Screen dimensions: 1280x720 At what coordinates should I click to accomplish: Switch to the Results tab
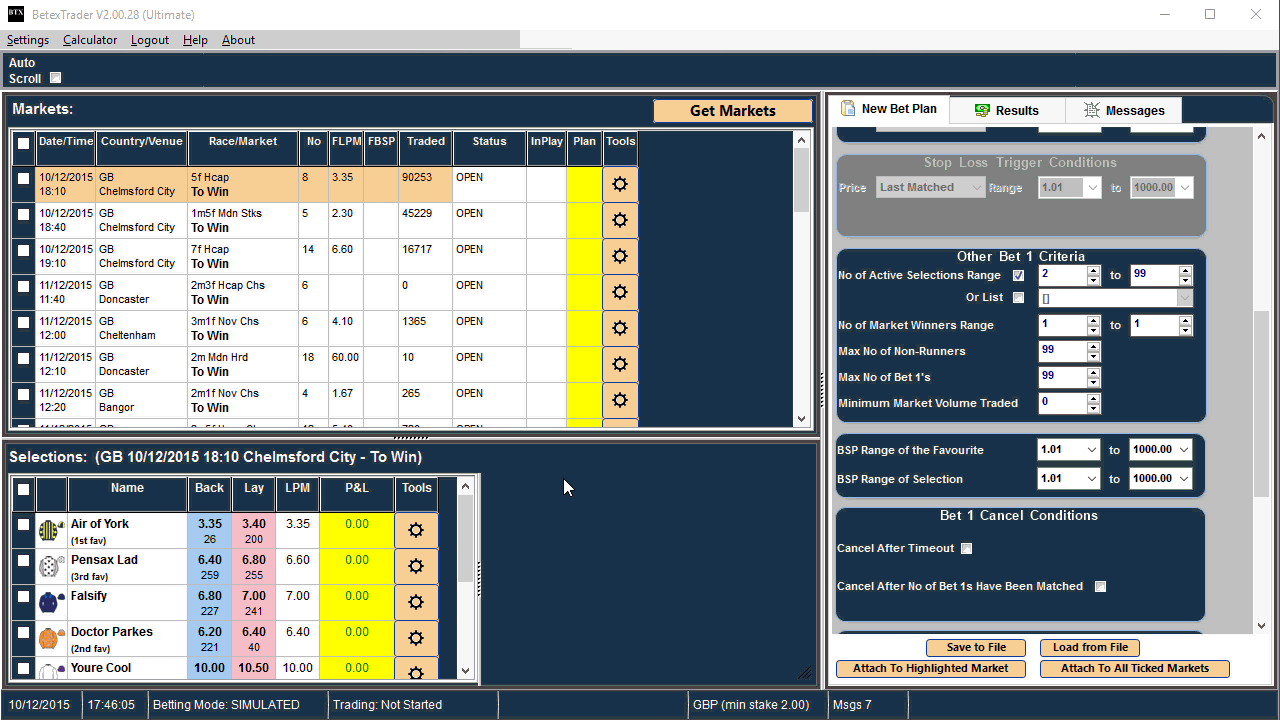[1007, 110]
